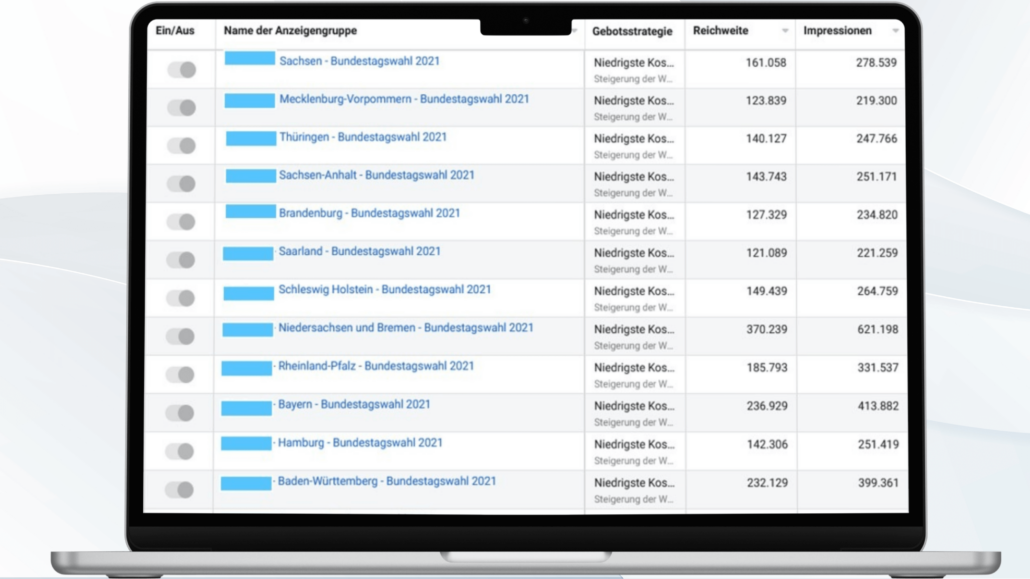The height and width of the screenshot is (579, 1030).
Task: Open Mecklenburg-Vorpommern - Bundestagswahl 2021 link
Action: (x=404, y=99)
